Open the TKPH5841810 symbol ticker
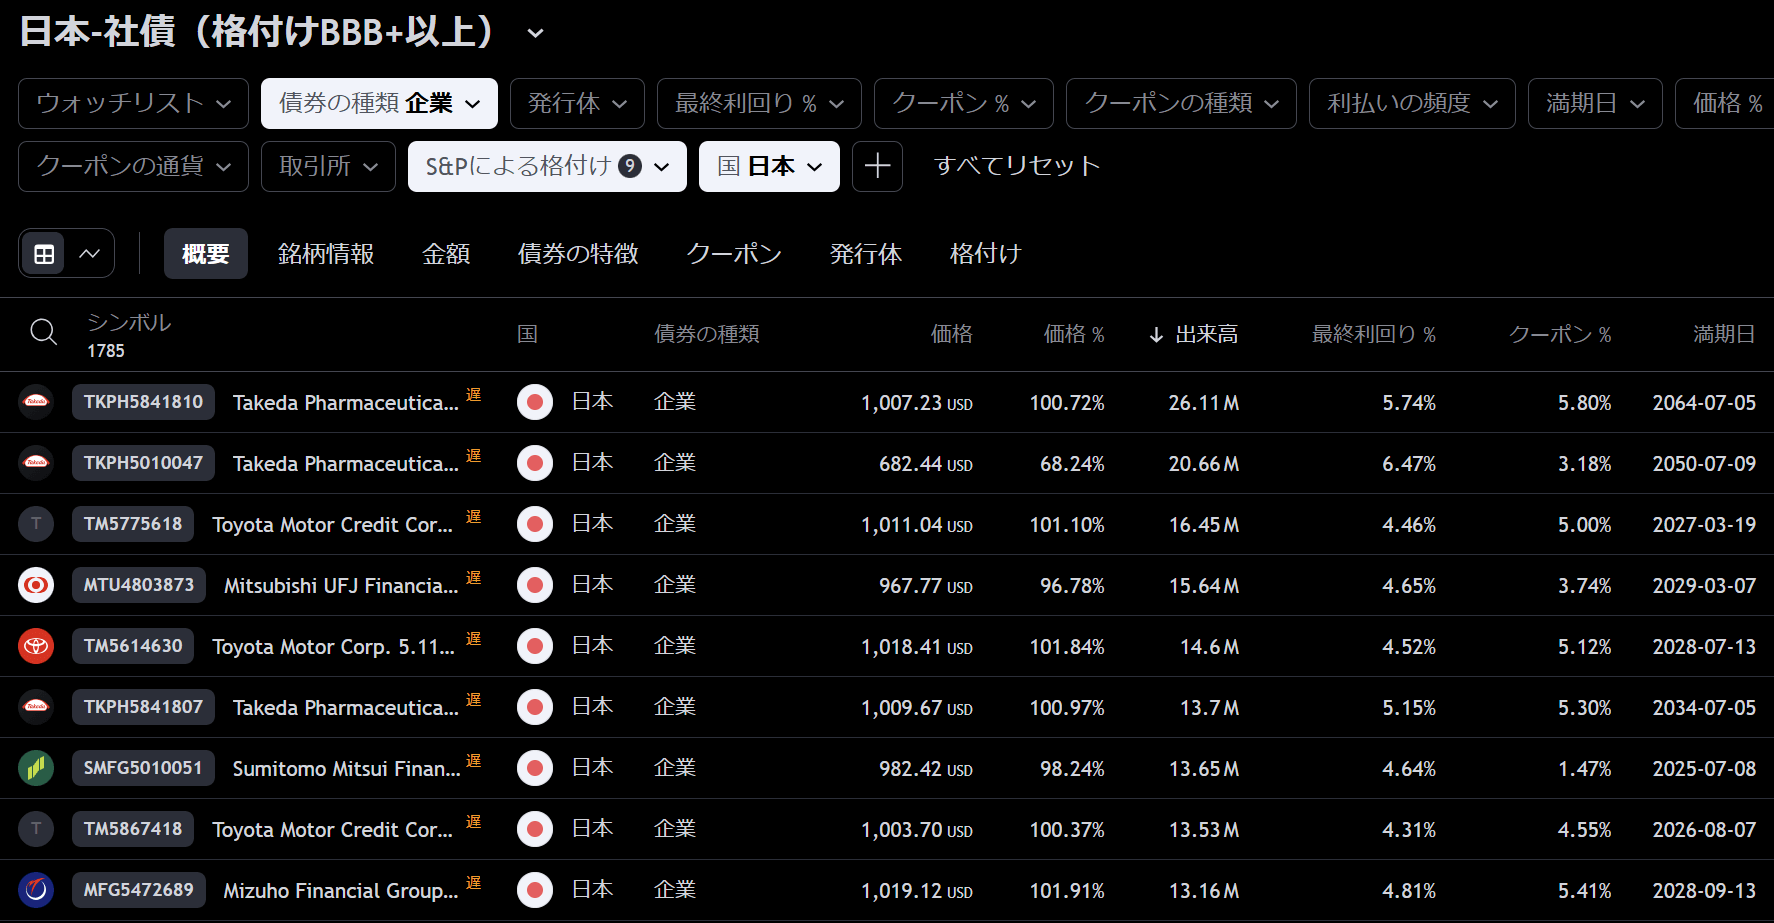The image size is (1774, 923). tap(143, 402)
